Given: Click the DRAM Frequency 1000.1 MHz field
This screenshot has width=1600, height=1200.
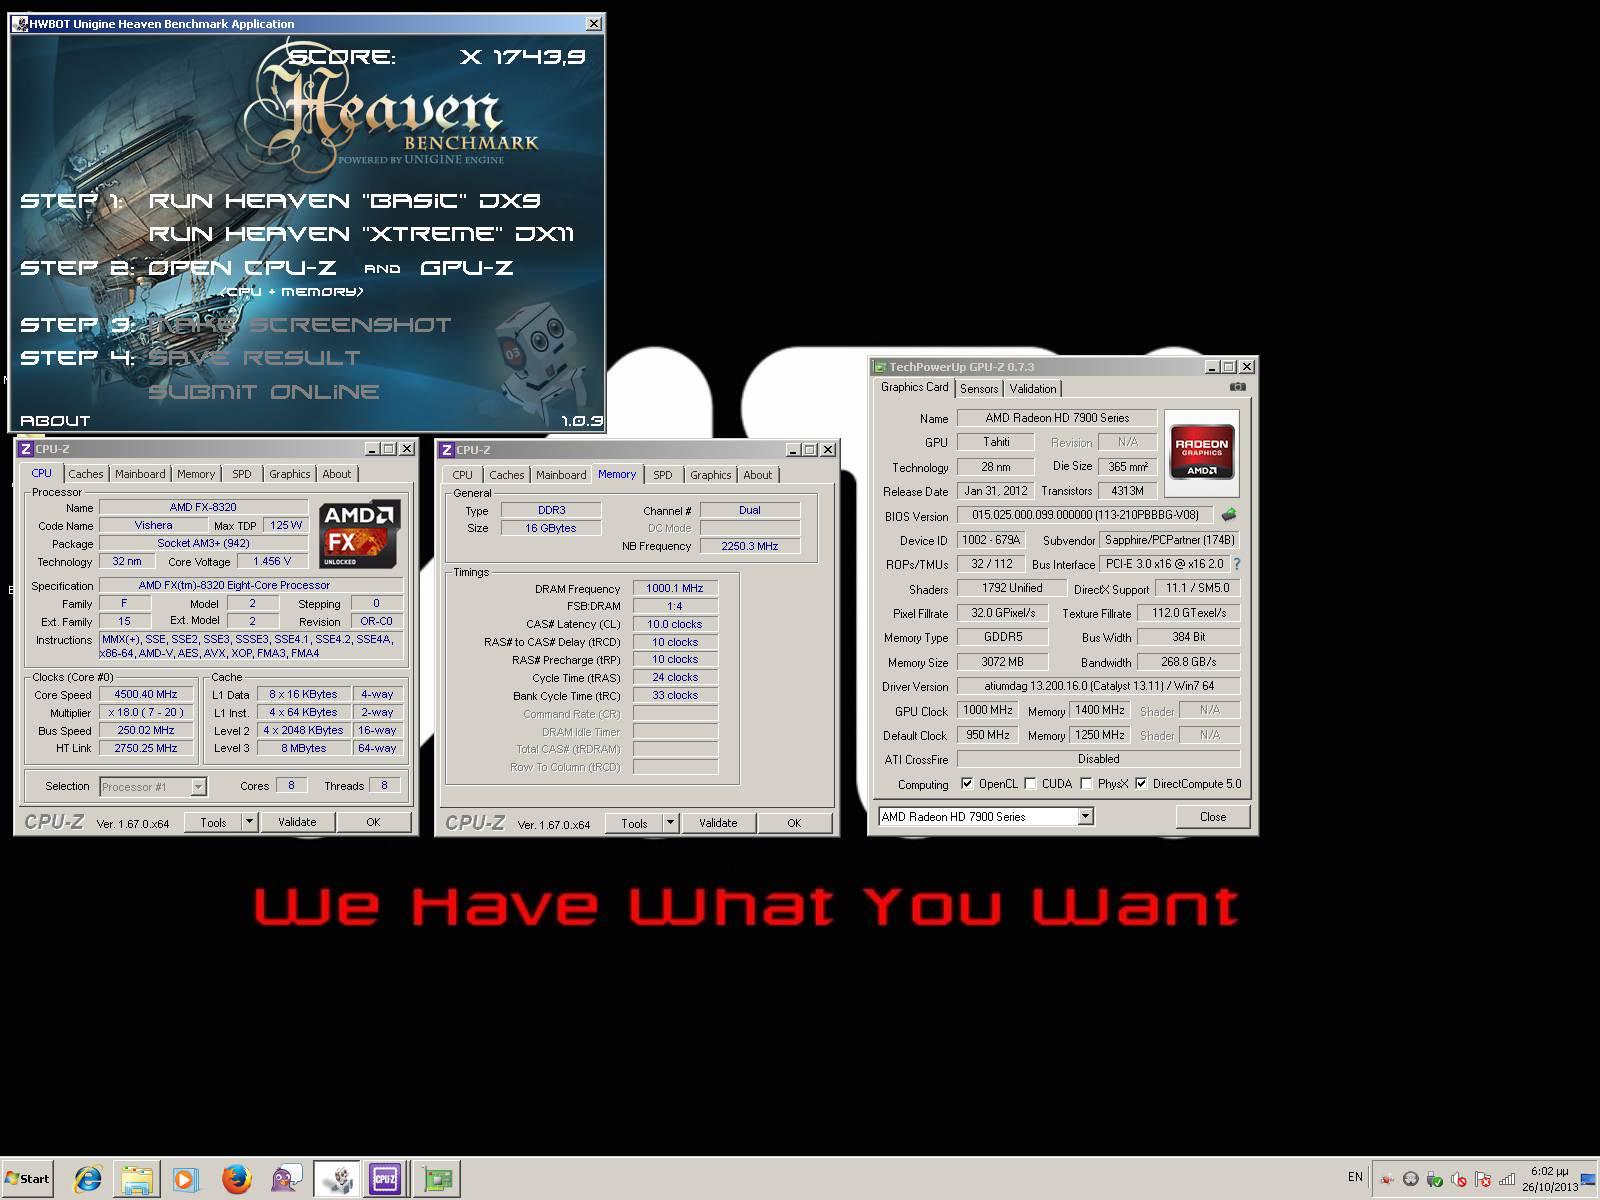Looking at the screenshot, I should [675, 588].
